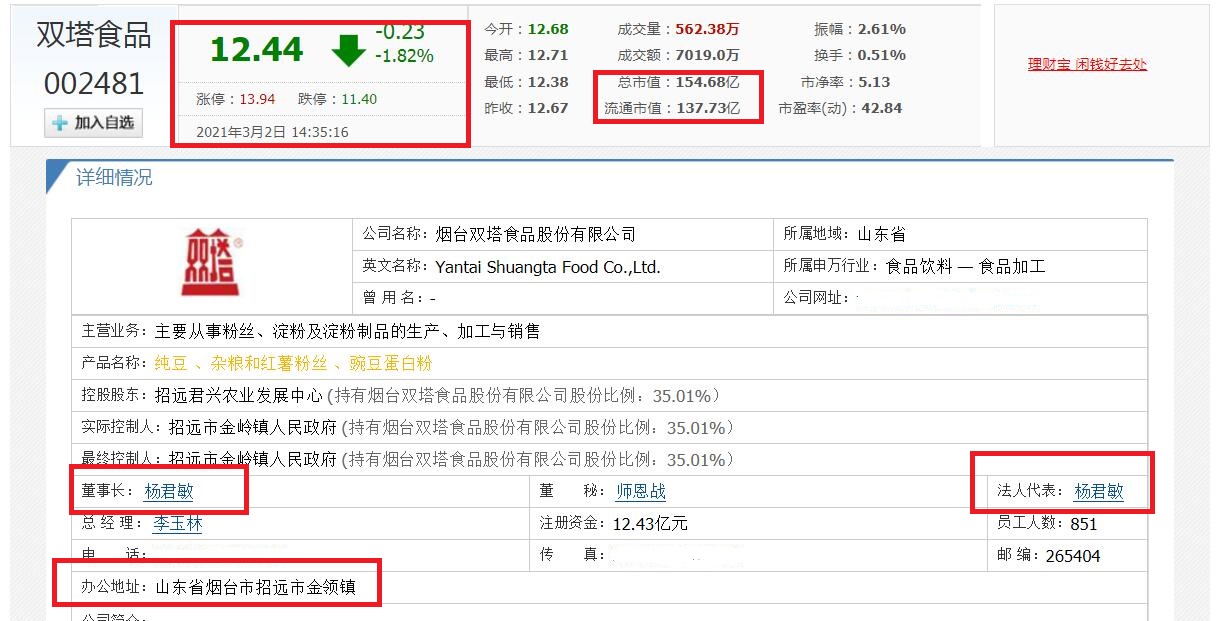Open general manager link 李玉林
The height and width of the screenshot is (621, 1219).
176,522
